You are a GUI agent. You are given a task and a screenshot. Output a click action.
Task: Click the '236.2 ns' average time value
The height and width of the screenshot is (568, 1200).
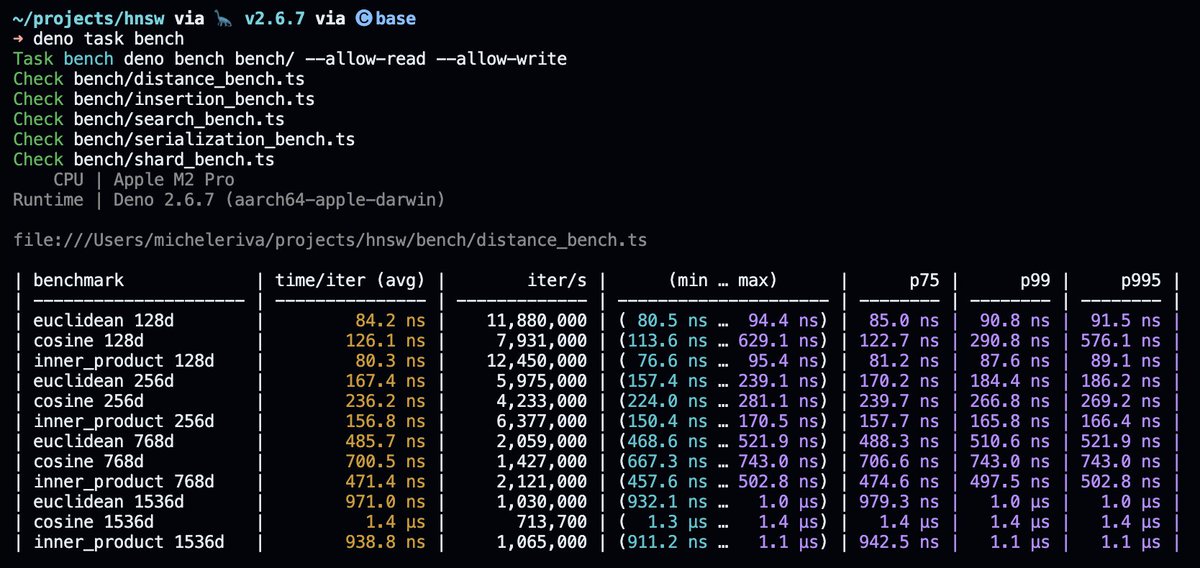(386, 401)
